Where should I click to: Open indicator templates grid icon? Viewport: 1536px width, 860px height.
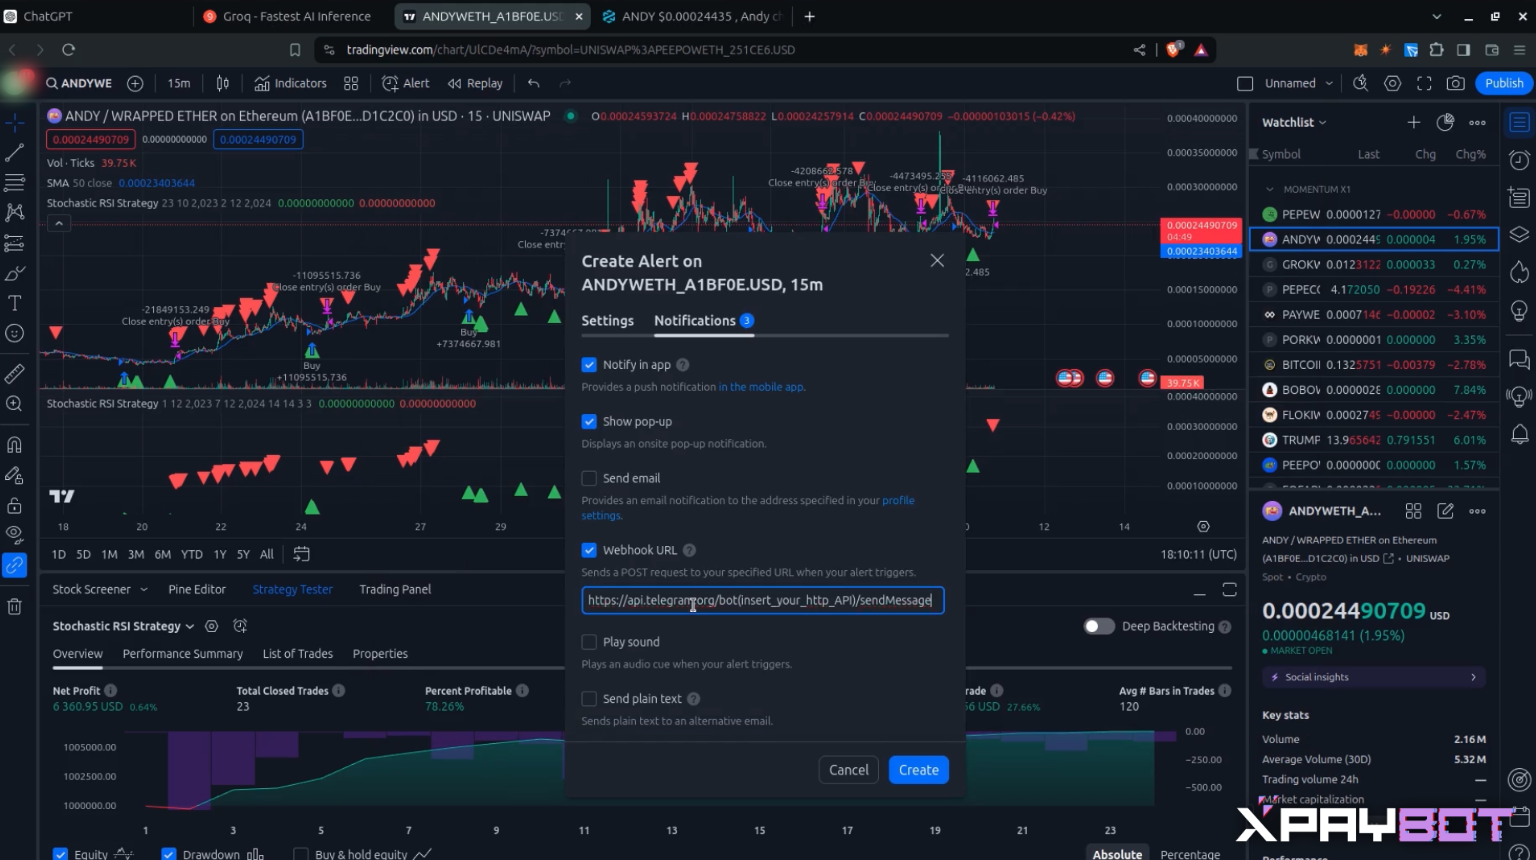point(351,83)
